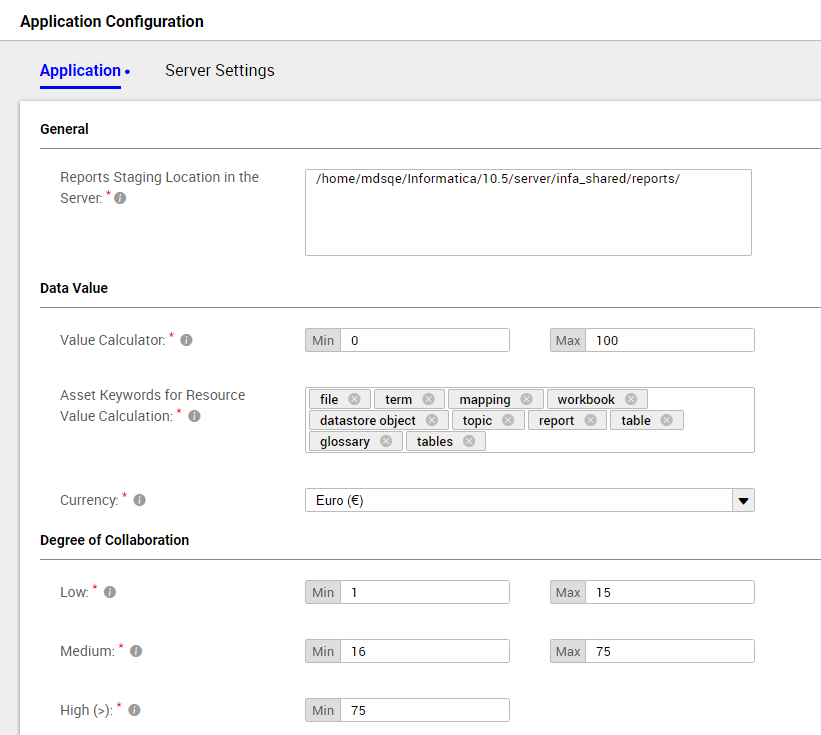Switch to the Server Settings tab

[220, 71]
